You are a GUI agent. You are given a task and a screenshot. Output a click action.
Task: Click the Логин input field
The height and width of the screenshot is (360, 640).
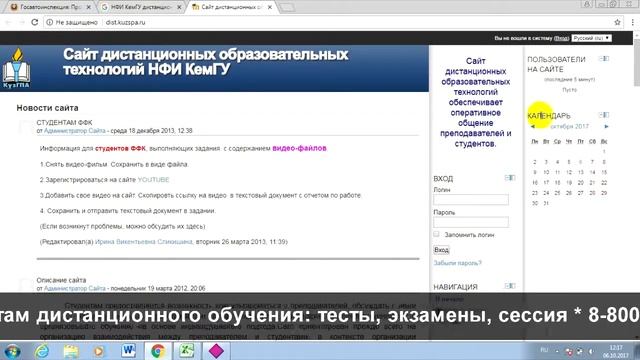click(x=471, y=200)
